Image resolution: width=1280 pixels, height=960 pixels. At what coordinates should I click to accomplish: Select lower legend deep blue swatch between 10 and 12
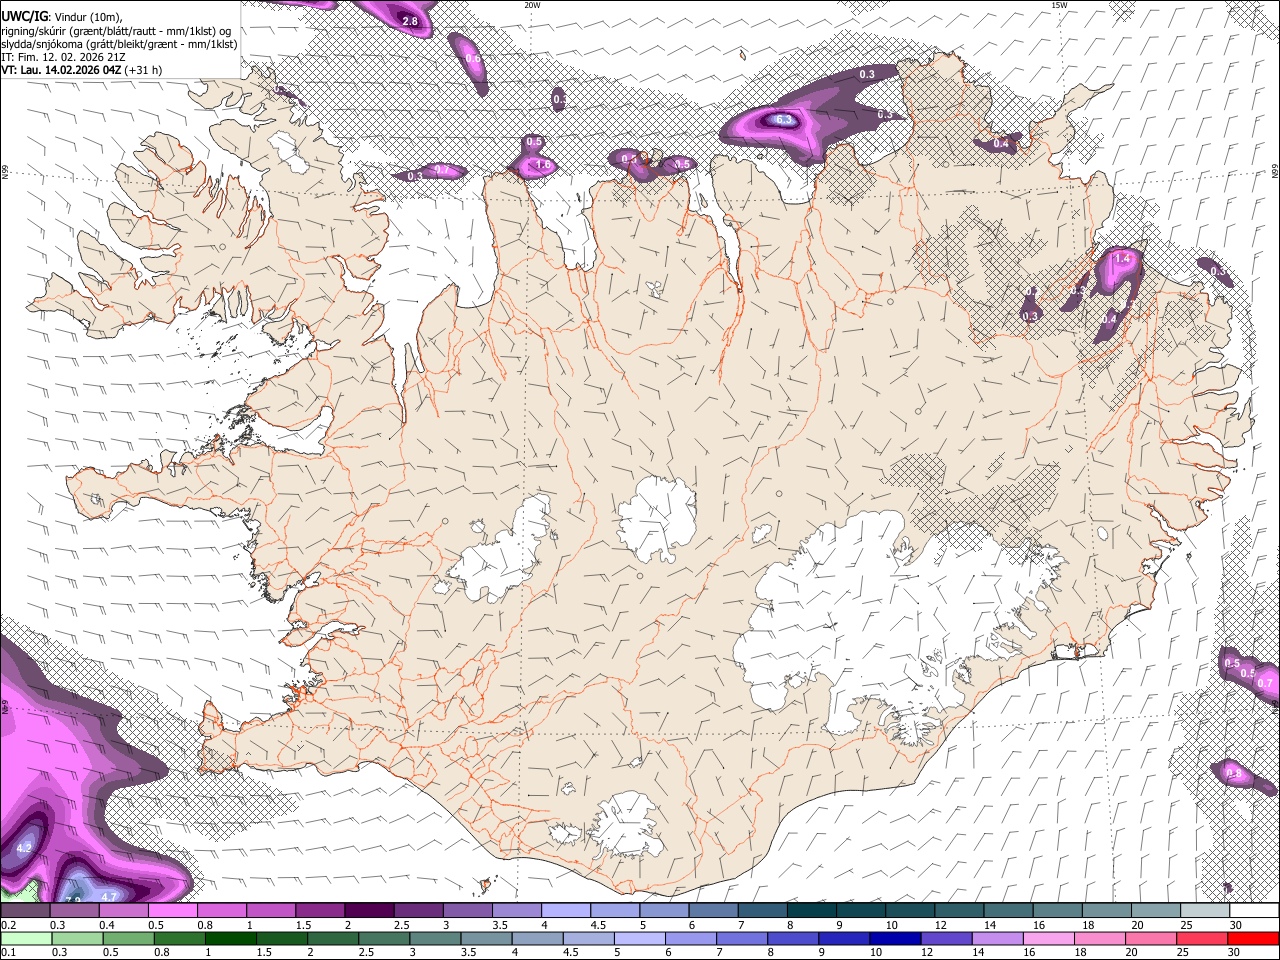894,938
